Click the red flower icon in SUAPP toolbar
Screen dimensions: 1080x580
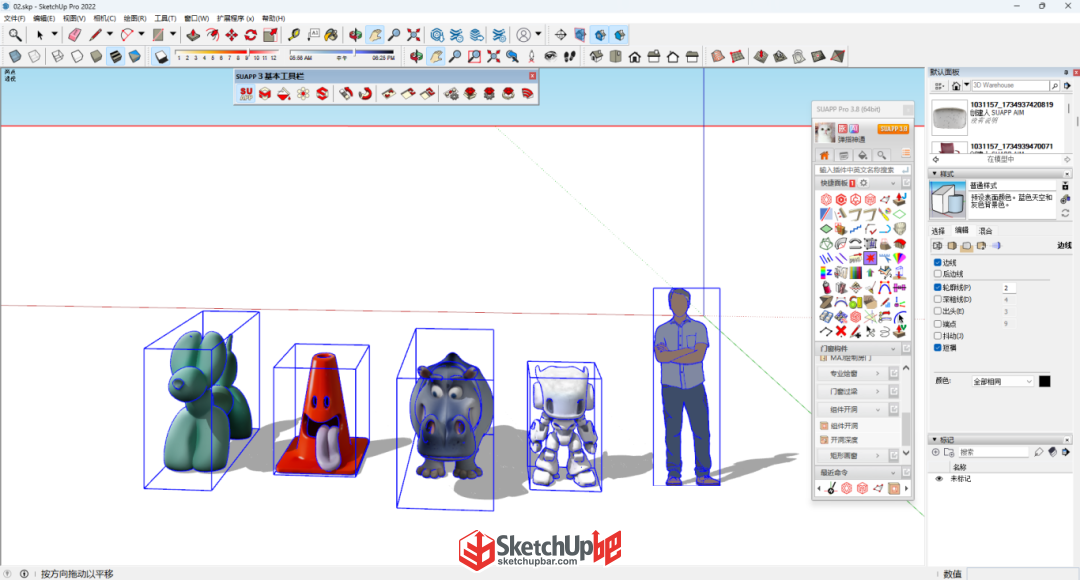coord(303,93)
